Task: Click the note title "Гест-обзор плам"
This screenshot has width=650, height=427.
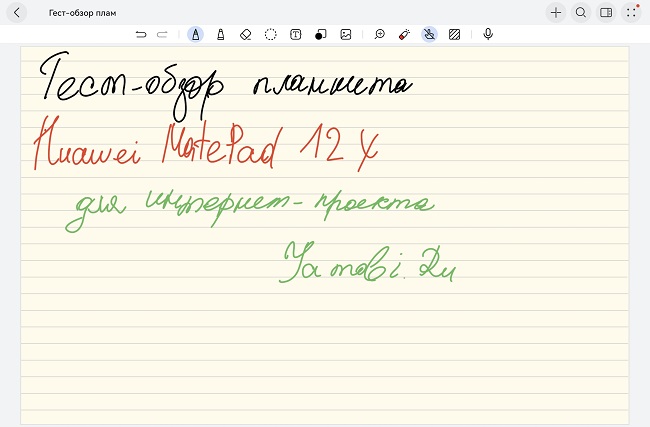Action: click(82, 13)
